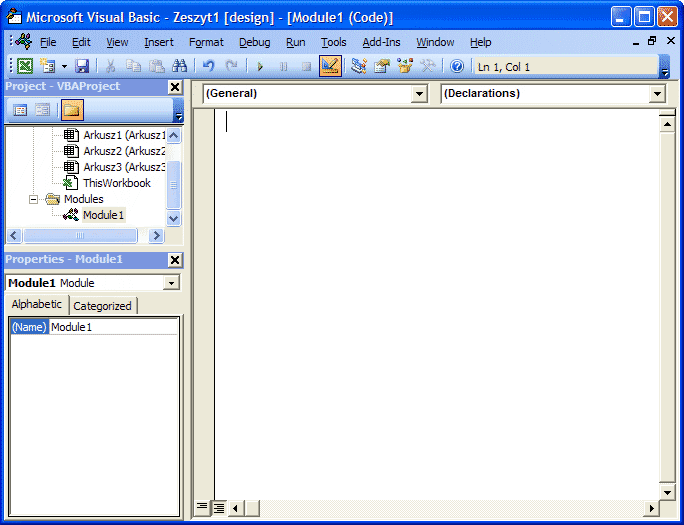
Task: Run macro with the green play icon
Action: (260, 66)
